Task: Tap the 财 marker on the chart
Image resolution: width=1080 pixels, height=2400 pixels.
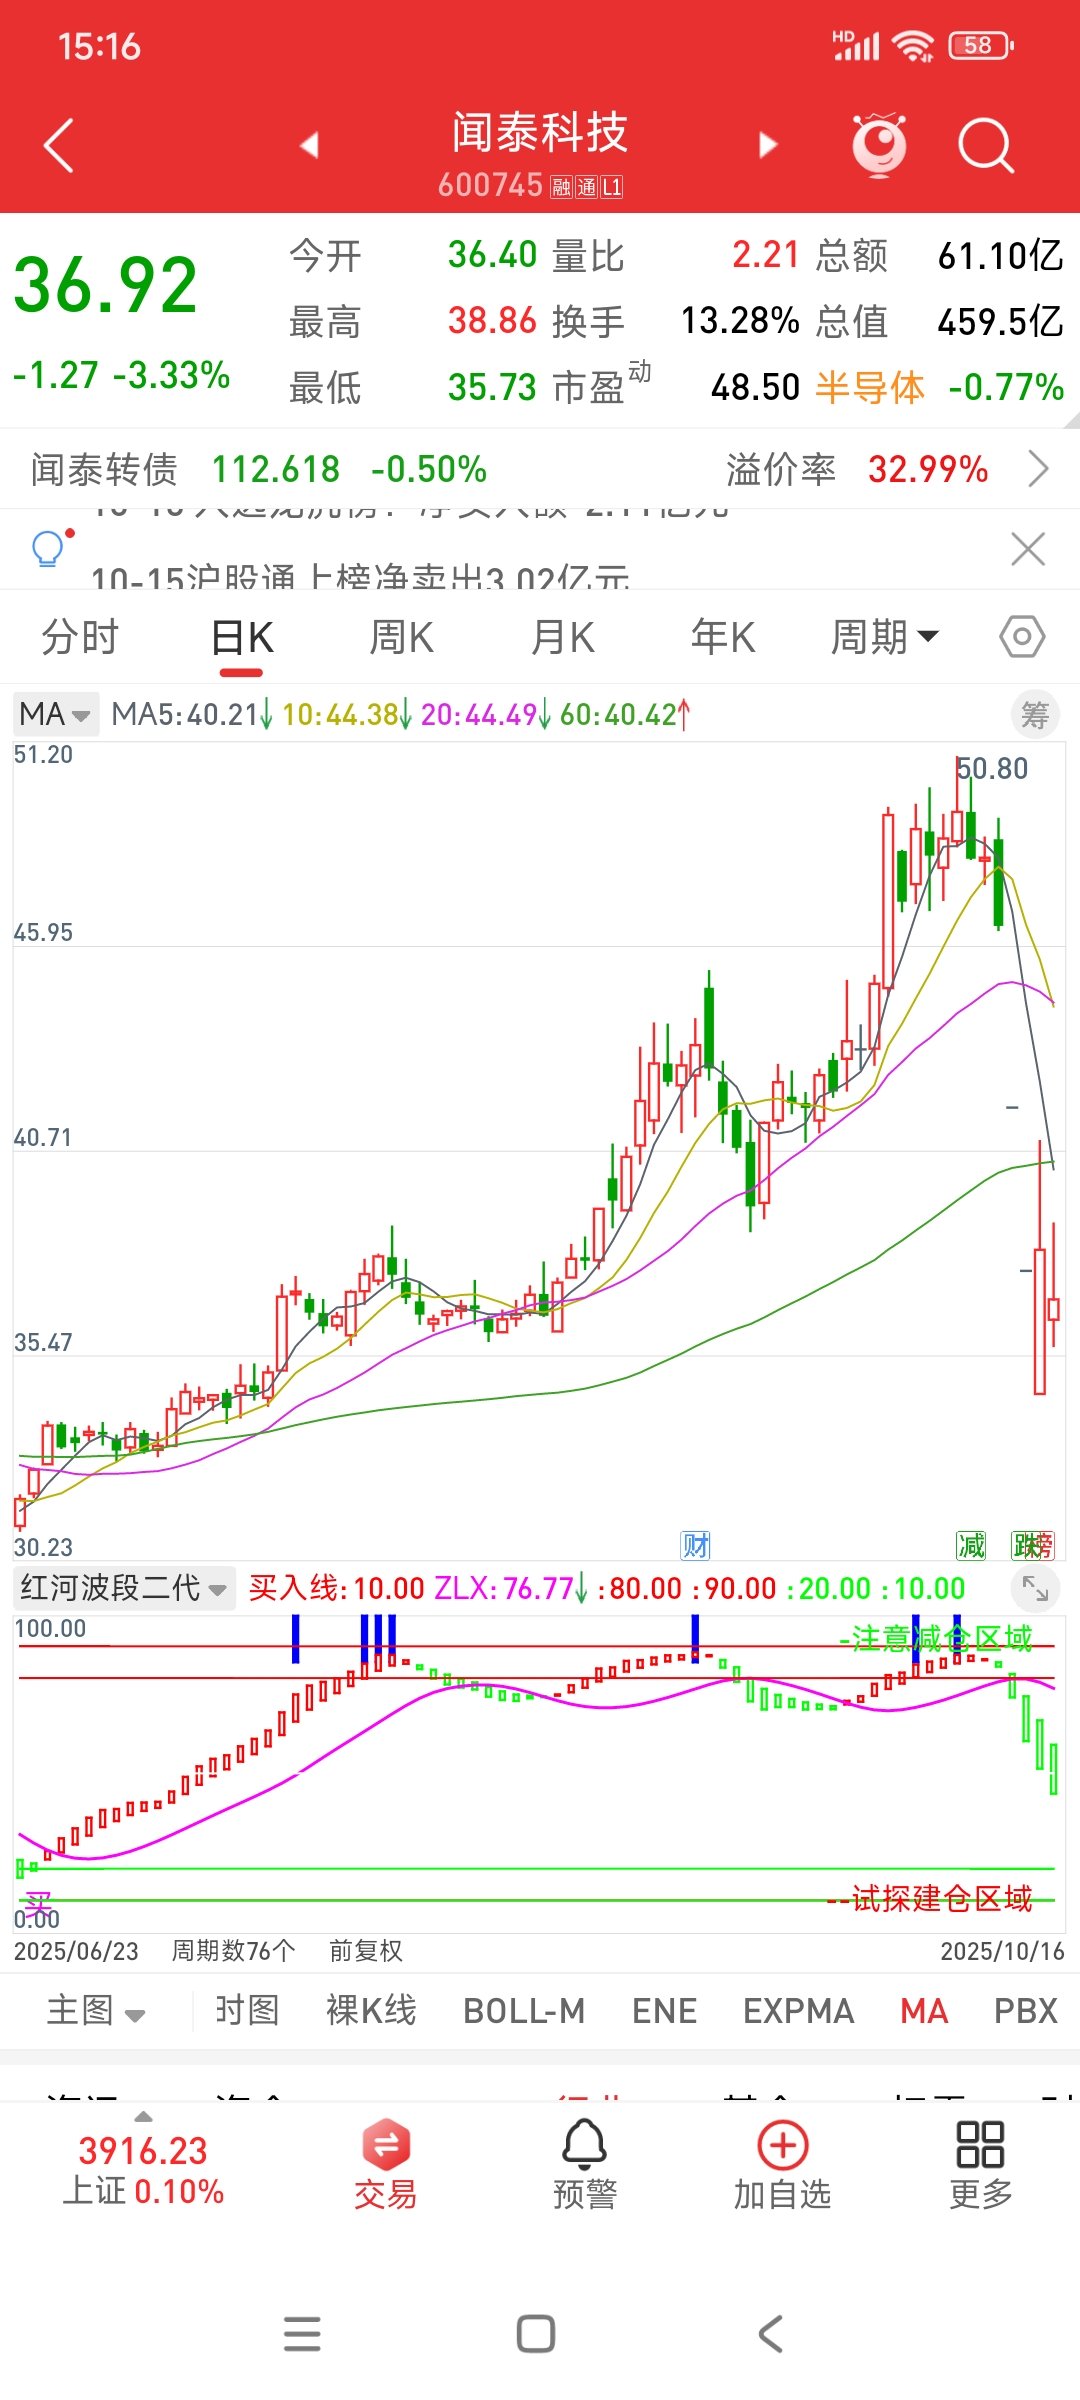Action: pyautogui.click(x=696, y=1545)
